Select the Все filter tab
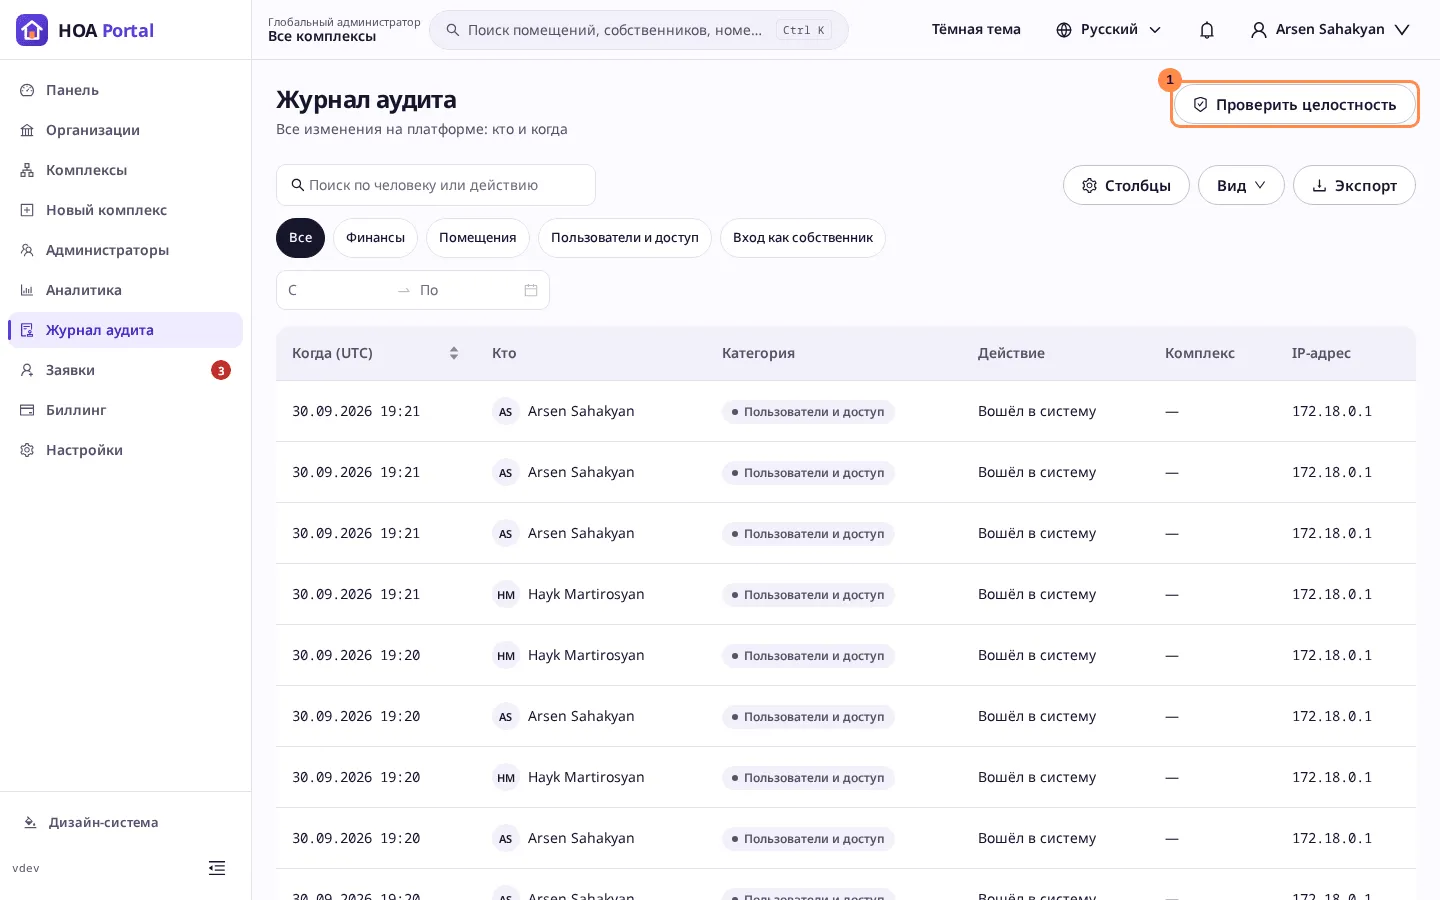This screenshot has width=1440, height=900. point(301,238)
